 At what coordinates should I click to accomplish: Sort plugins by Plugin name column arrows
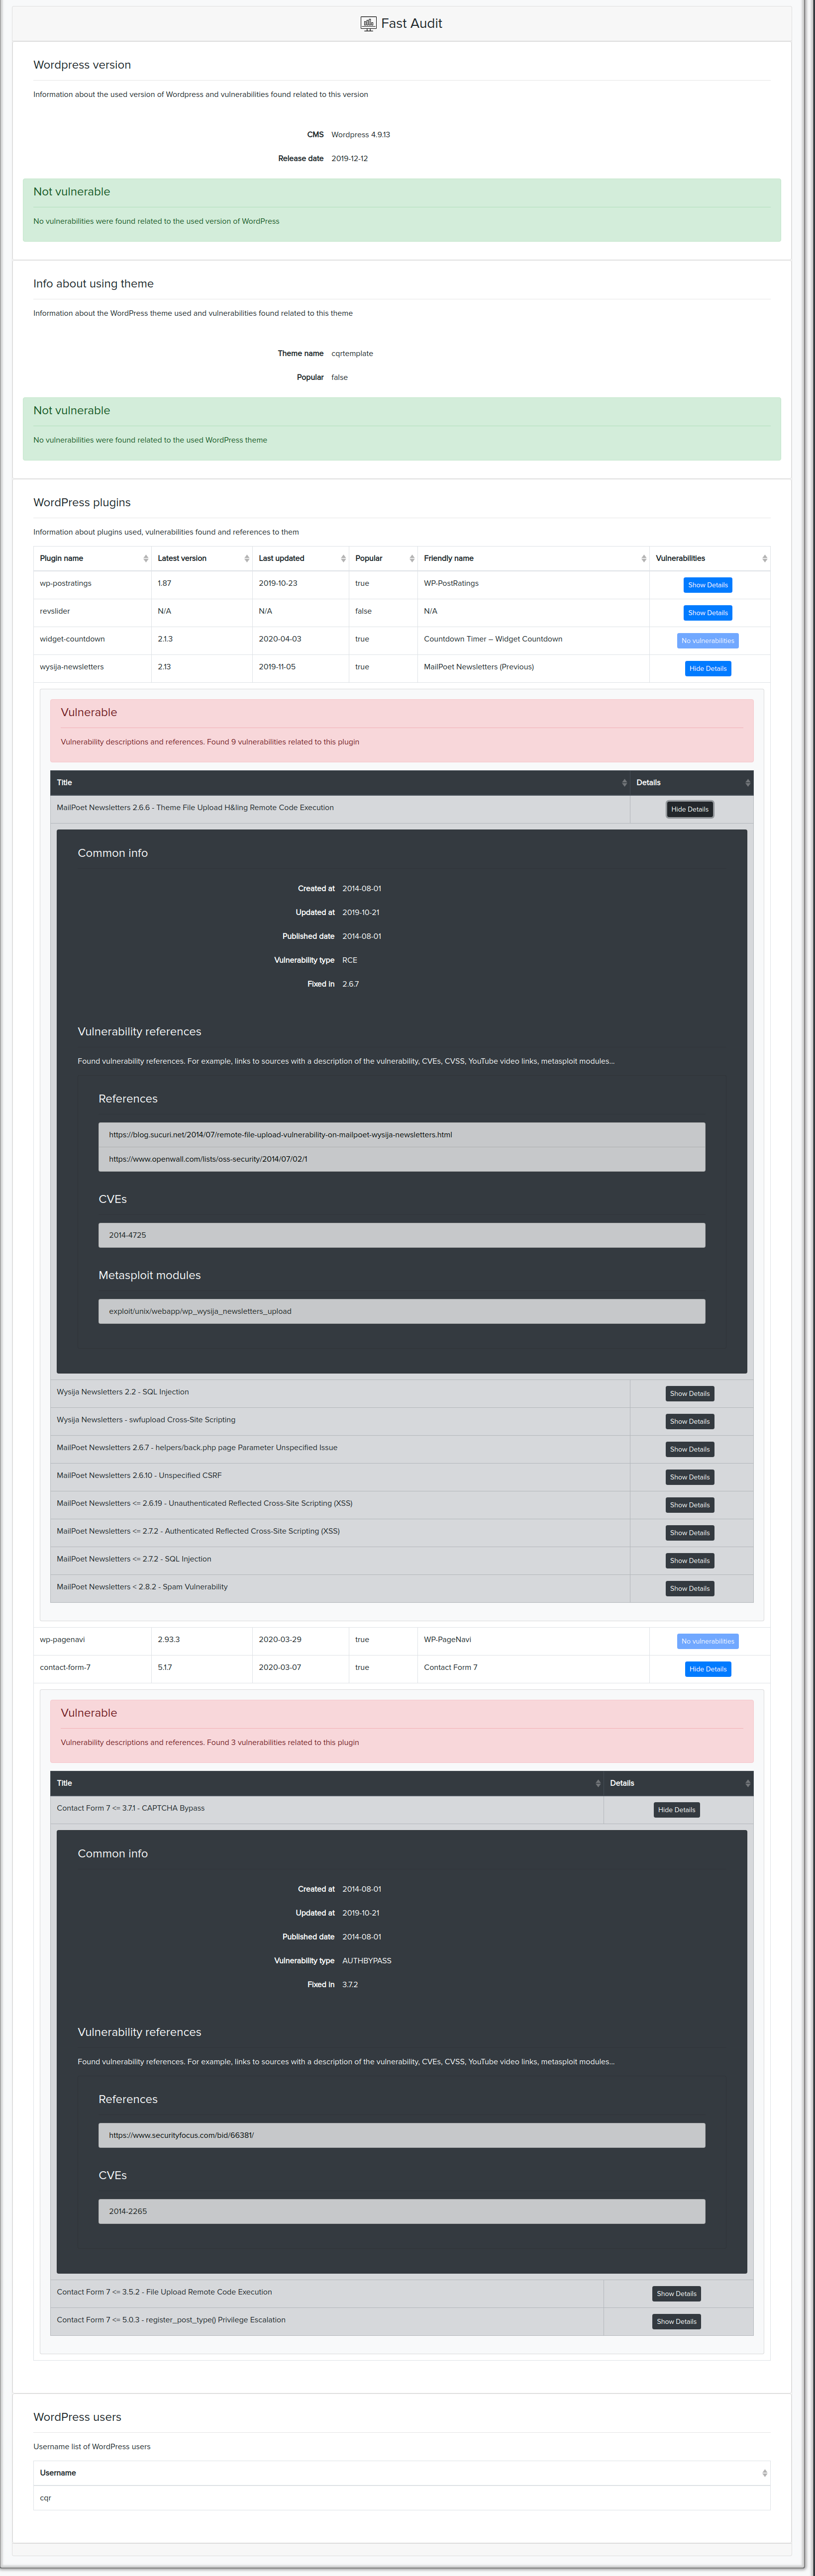[146, 558]
